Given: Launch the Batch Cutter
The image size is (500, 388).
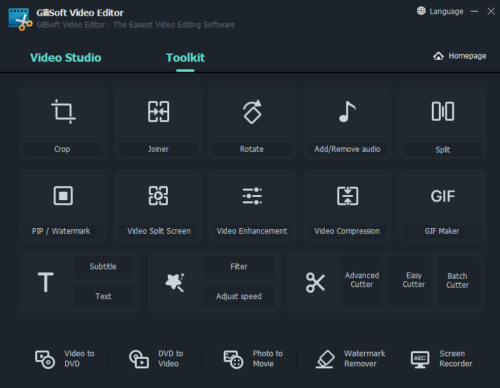Looking at the screenshot, I should point(459,281).
